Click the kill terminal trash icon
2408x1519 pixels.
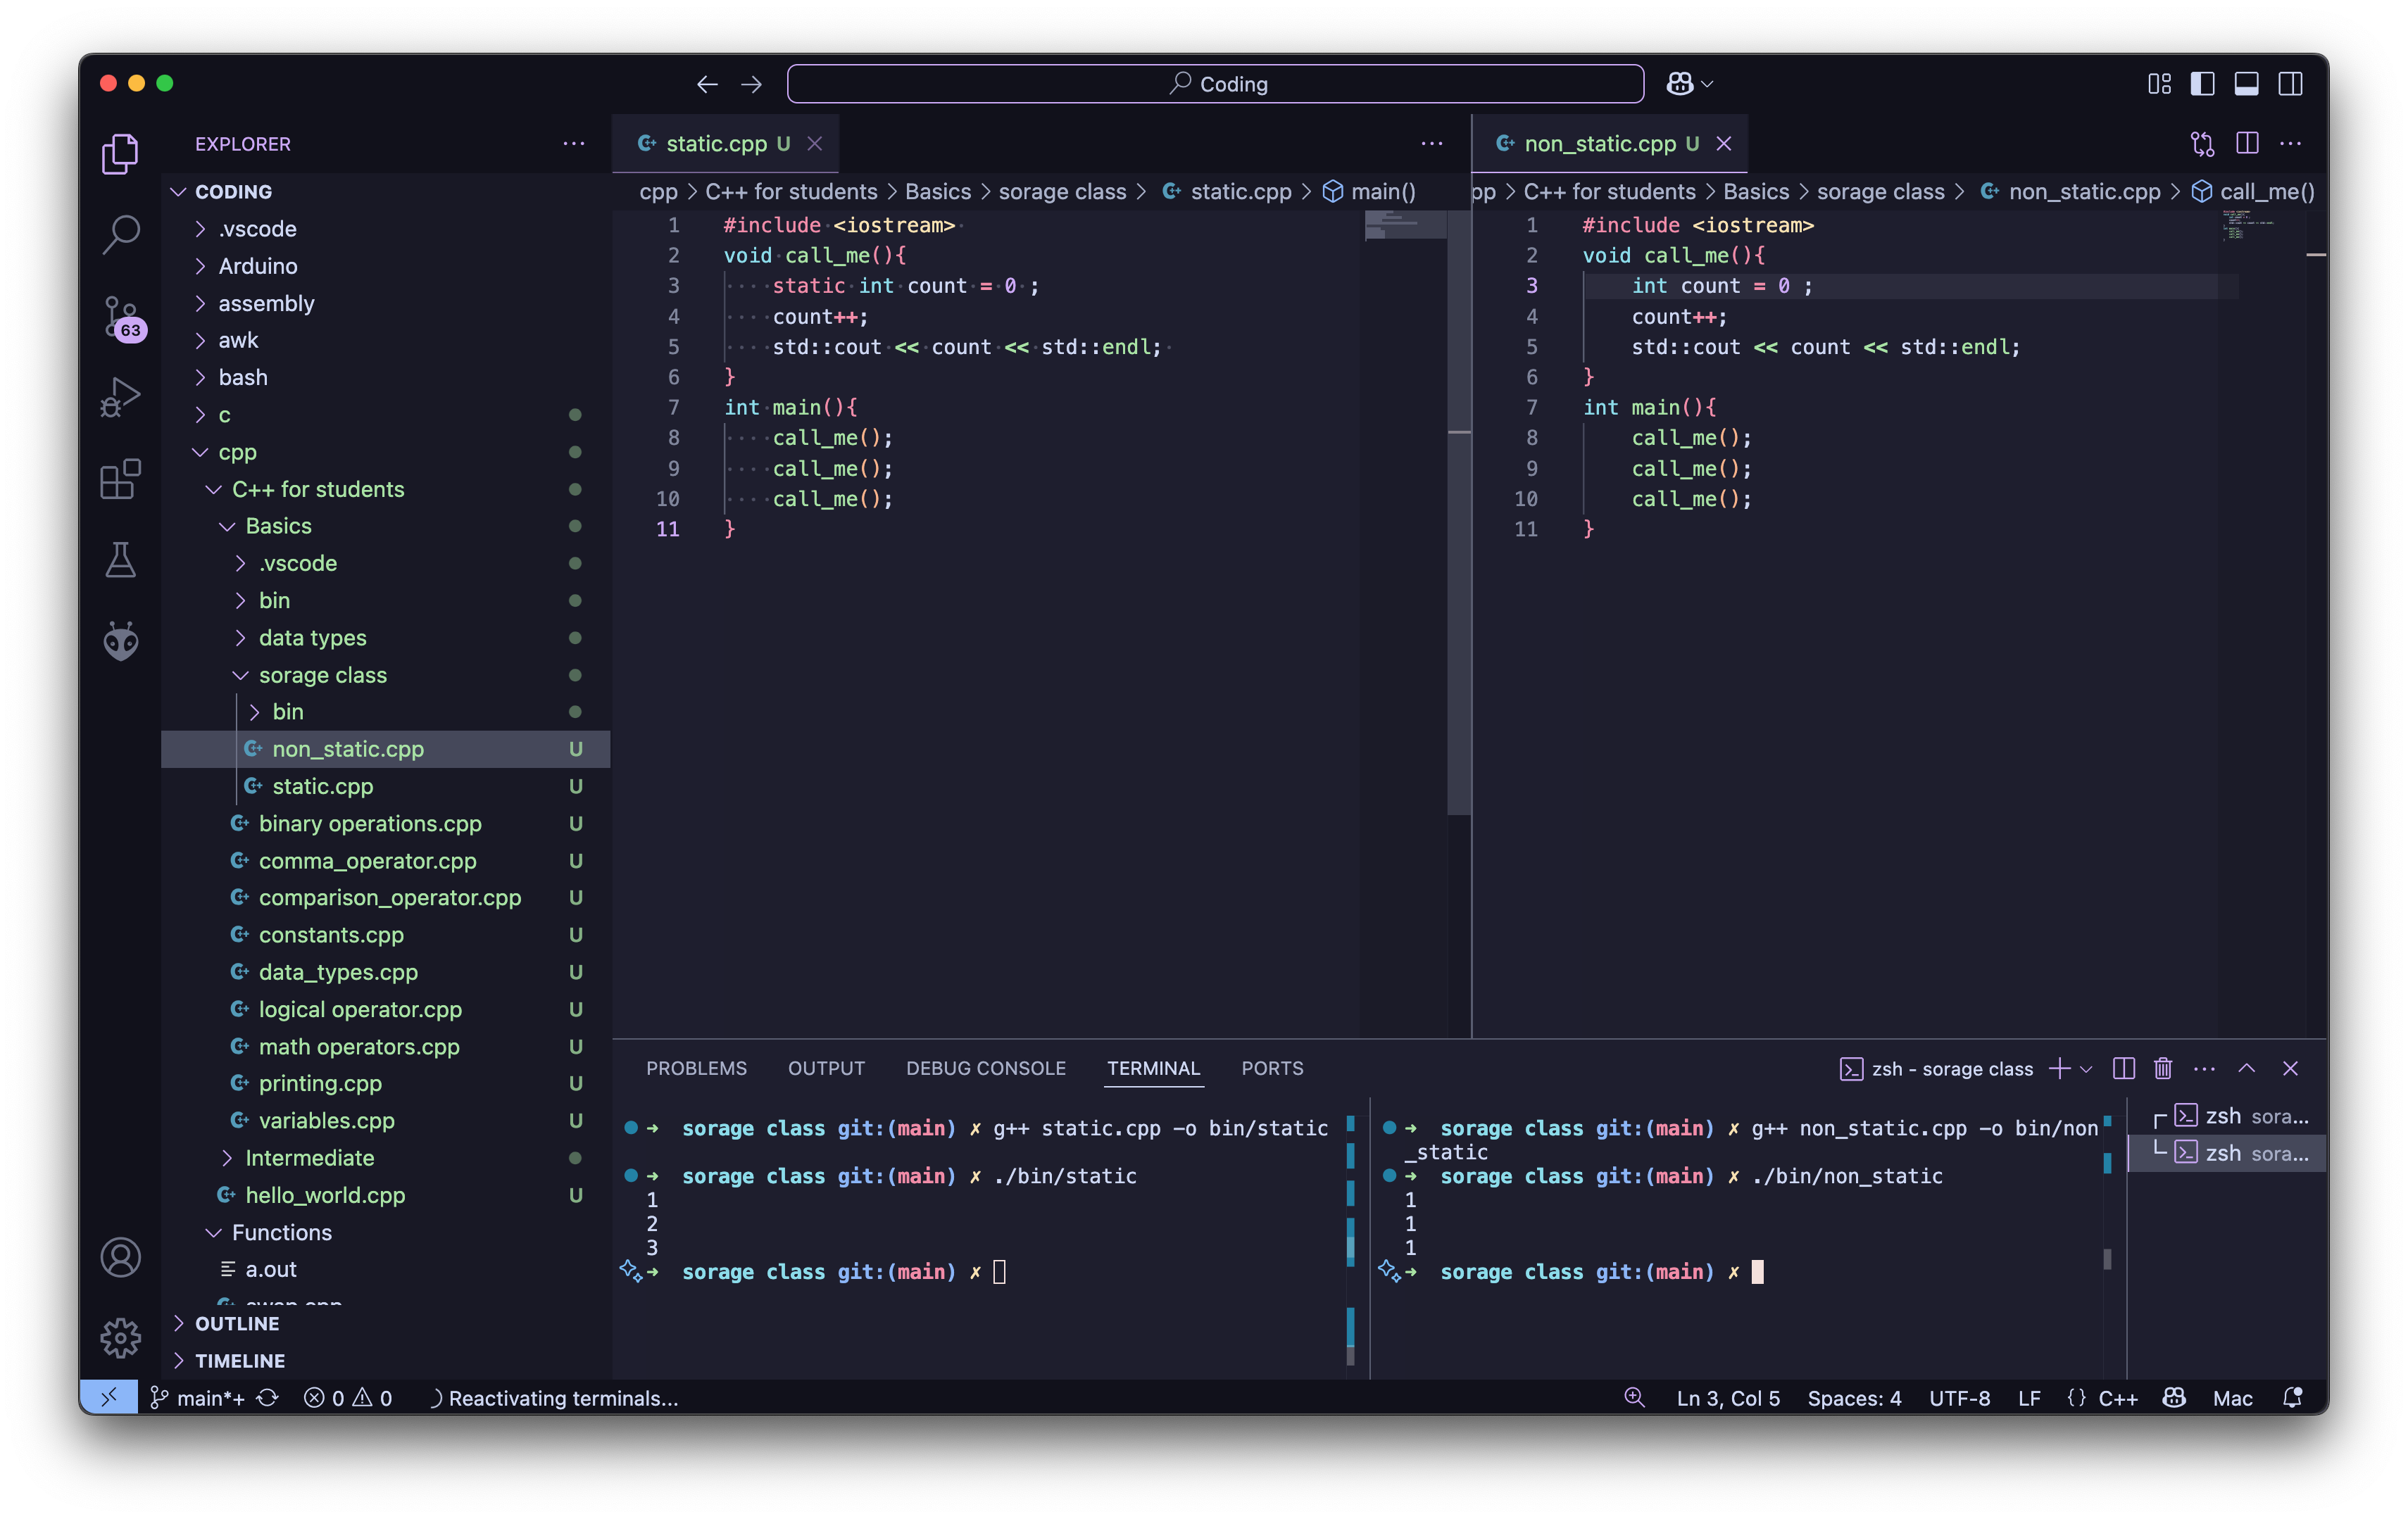point(2163,1069)
